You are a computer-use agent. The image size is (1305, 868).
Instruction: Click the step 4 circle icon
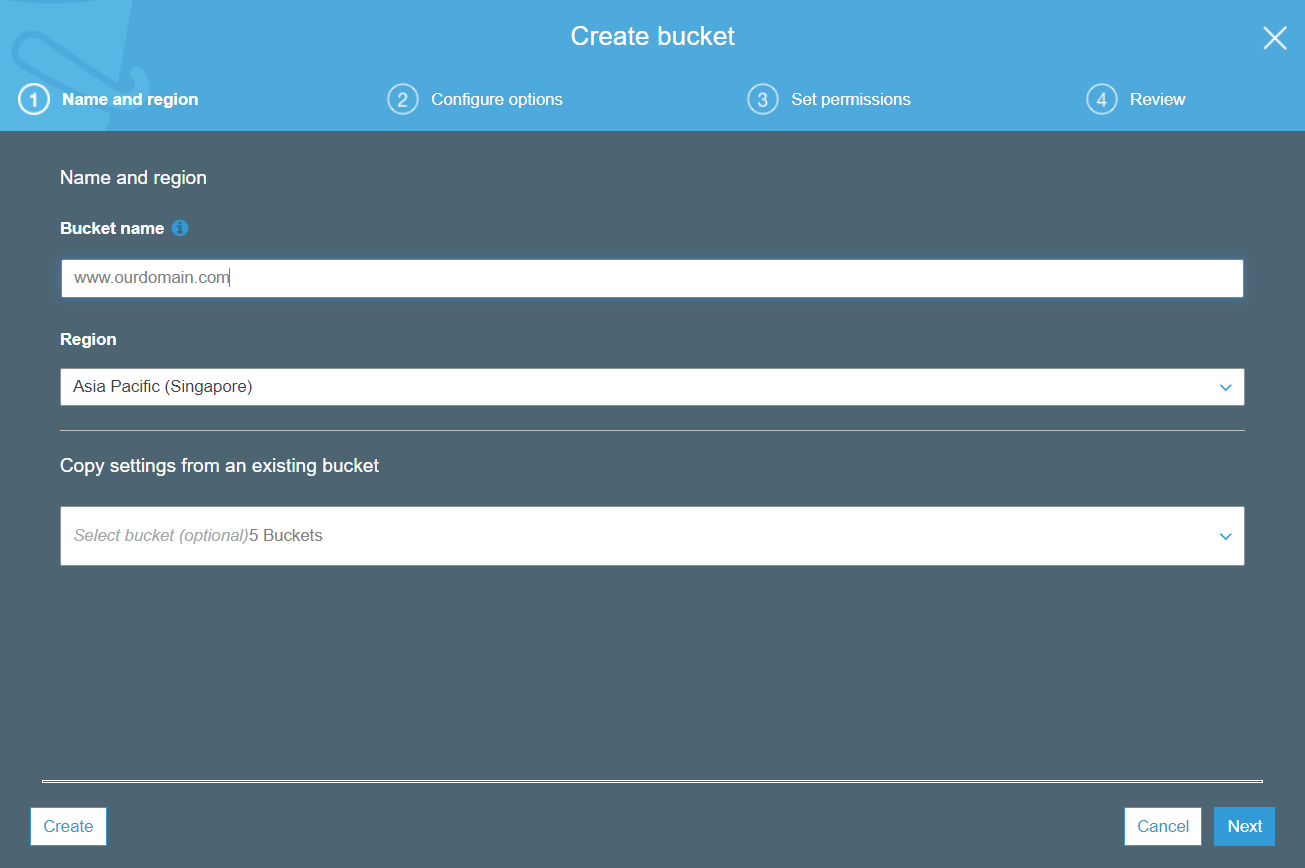1102,99
